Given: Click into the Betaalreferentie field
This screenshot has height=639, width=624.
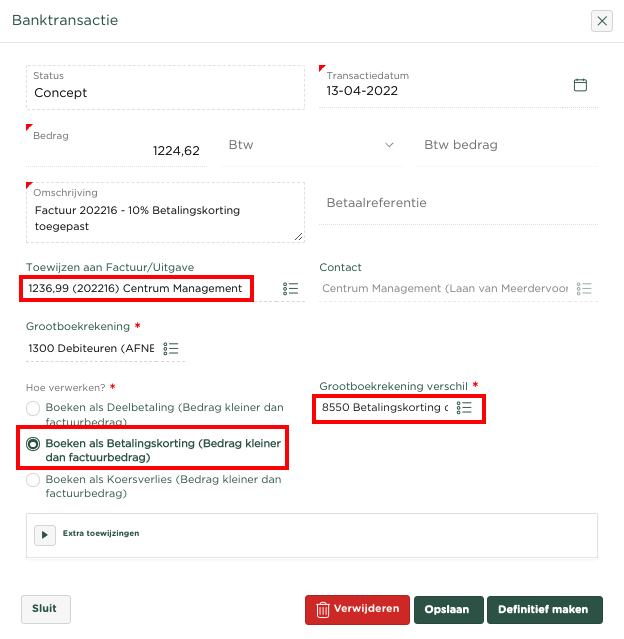Looking at the screenshot, I should (x=460, y=203).
